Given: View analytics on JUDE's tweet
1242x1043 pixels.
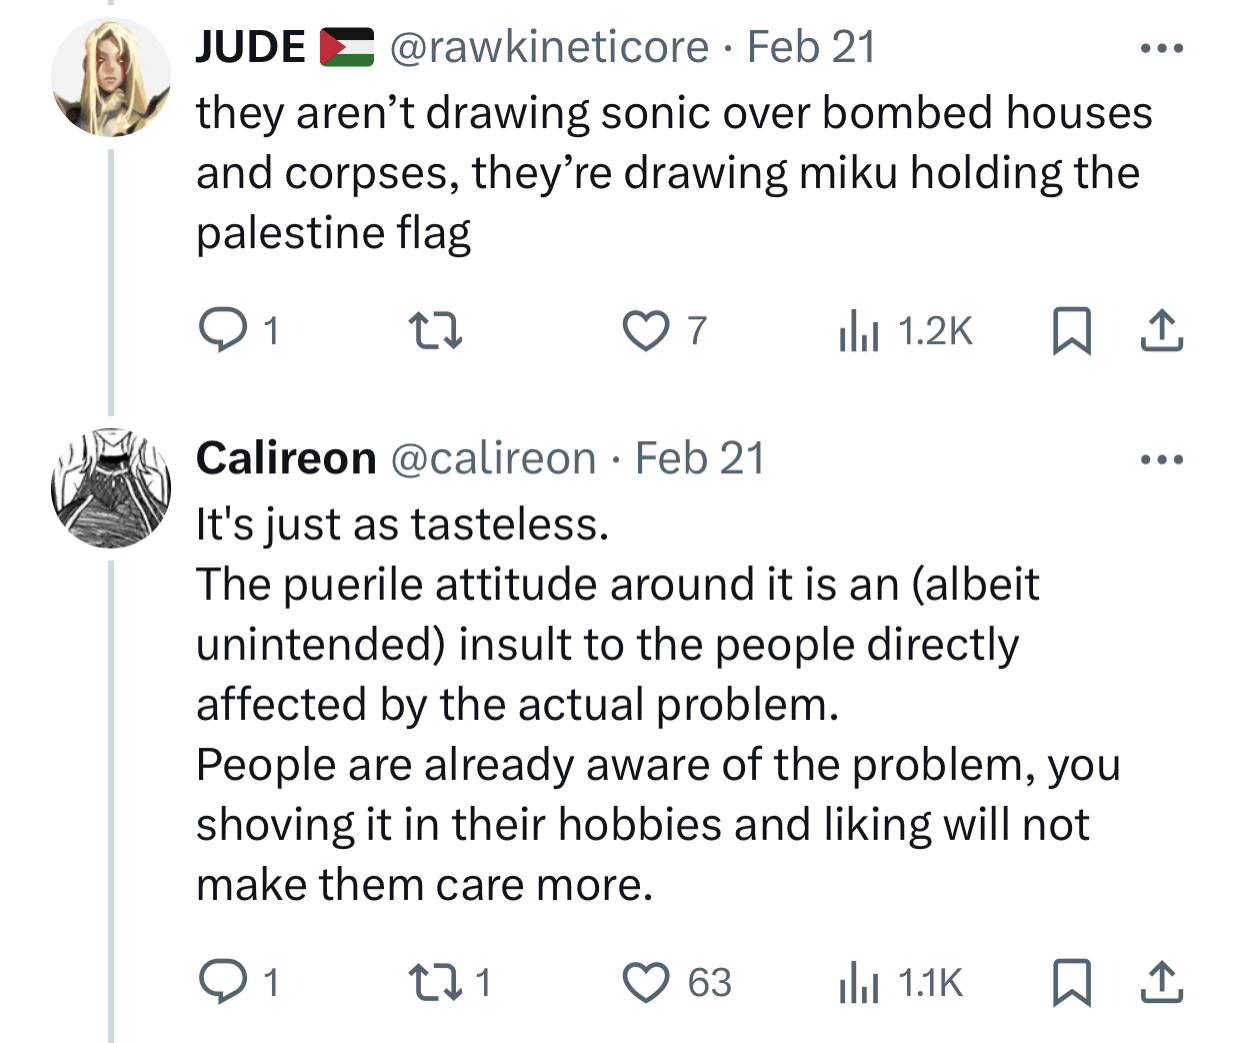Looking at the screenshot, I should pyautogui.click(x=858, y=330).
